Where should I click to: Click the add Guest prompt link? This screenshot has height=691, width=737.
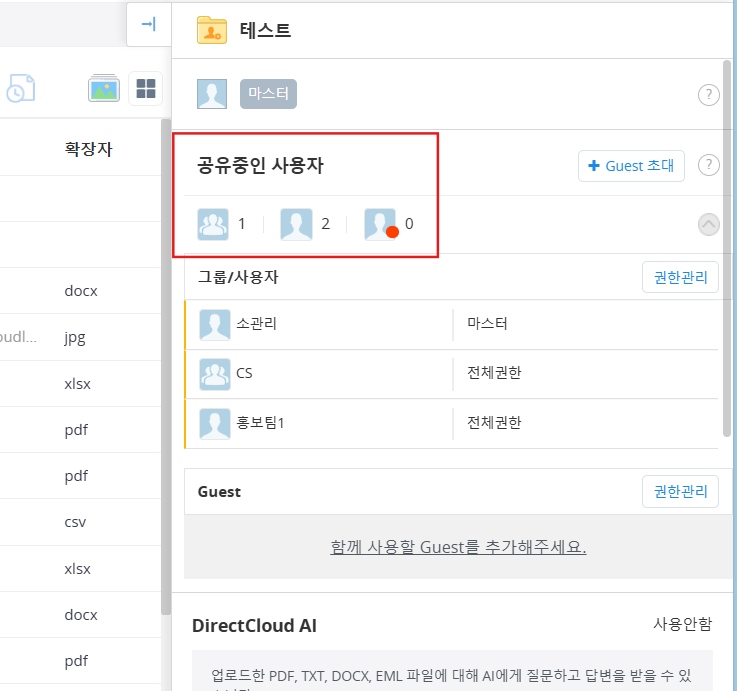[458, 547]
